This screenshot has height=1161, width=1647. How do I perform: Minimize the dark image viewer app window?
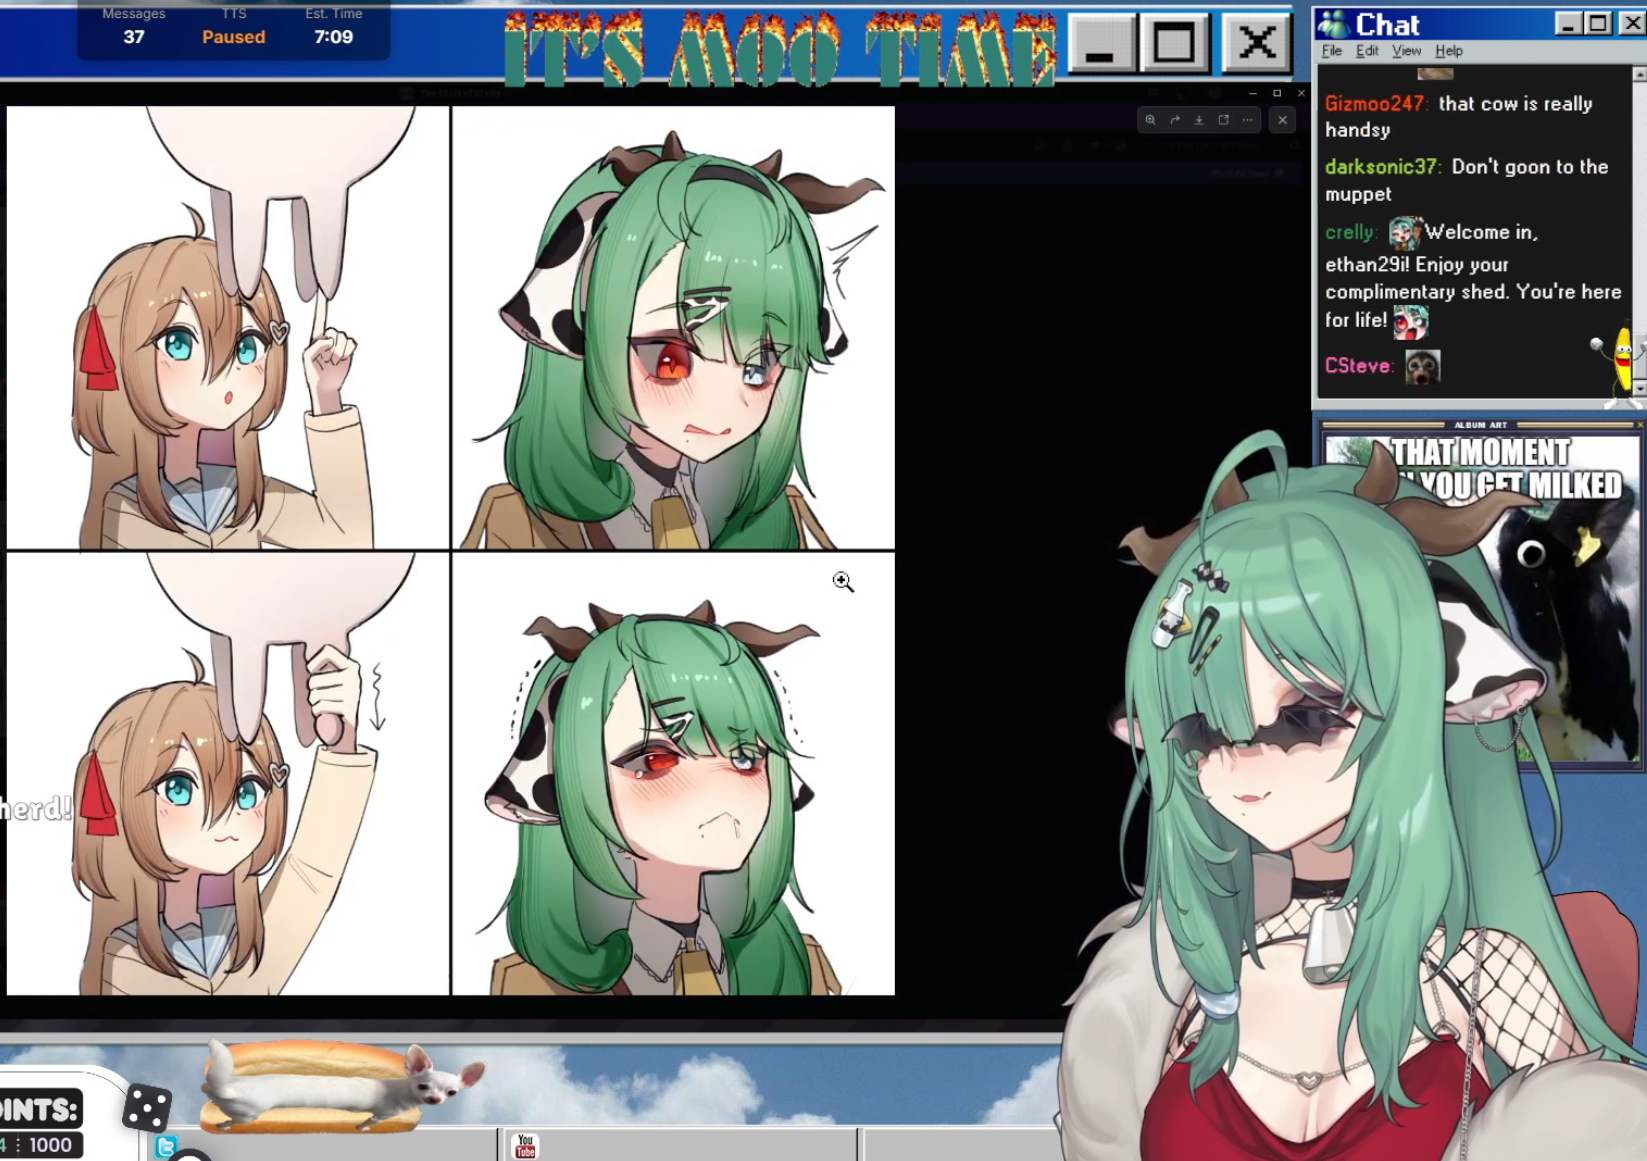tap(1253, 93)
